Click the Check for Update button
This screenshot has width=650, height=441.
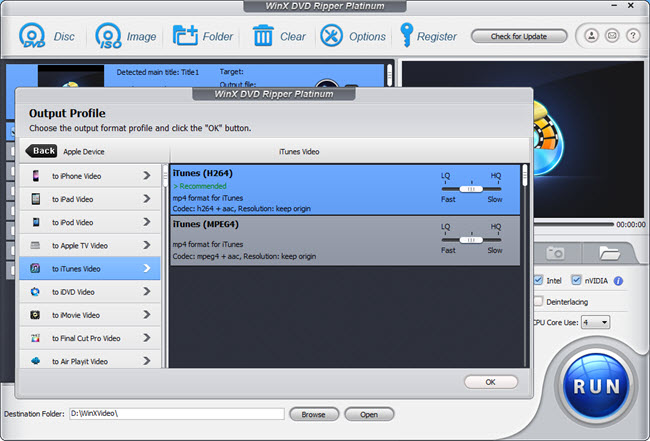pos(519,36)
